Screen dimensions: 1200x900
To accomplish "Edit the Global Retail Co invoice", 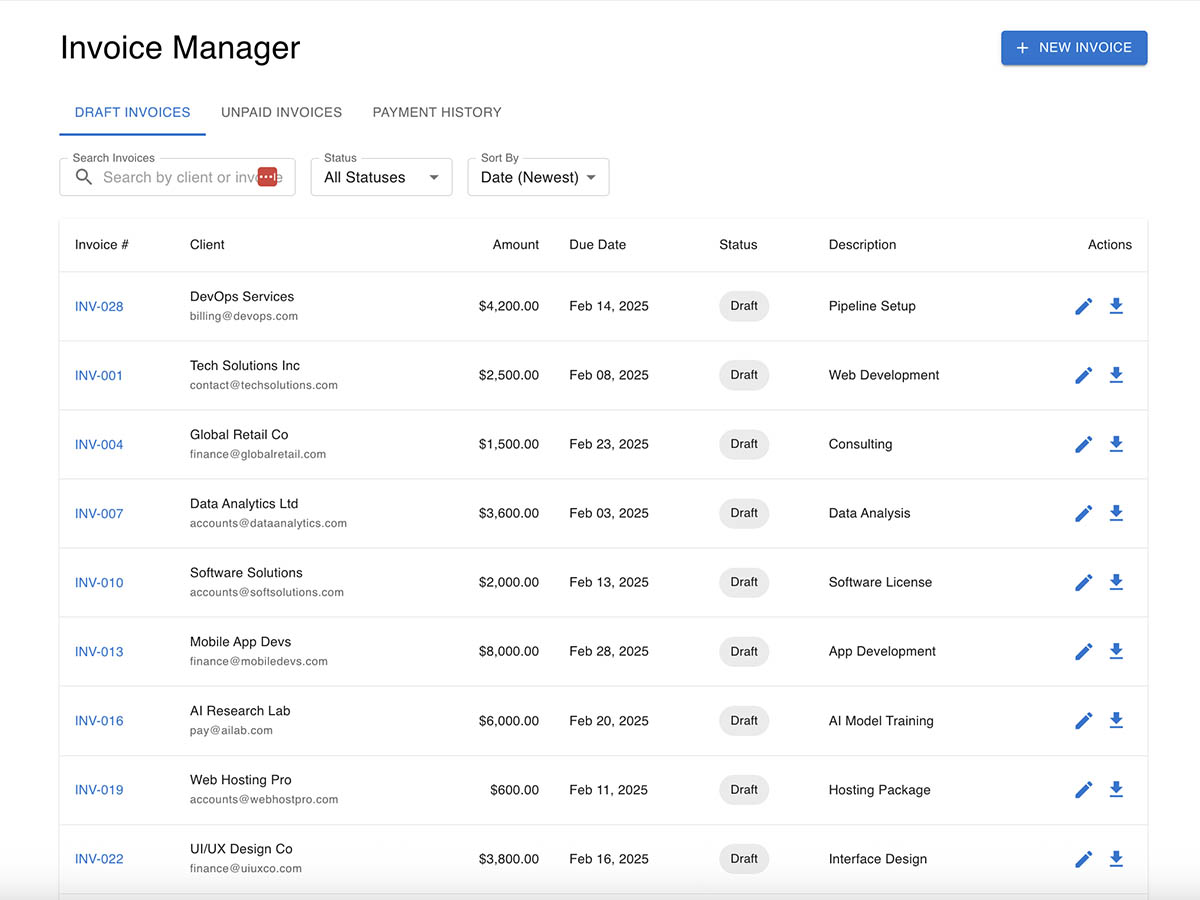I will pos(1083,444).
